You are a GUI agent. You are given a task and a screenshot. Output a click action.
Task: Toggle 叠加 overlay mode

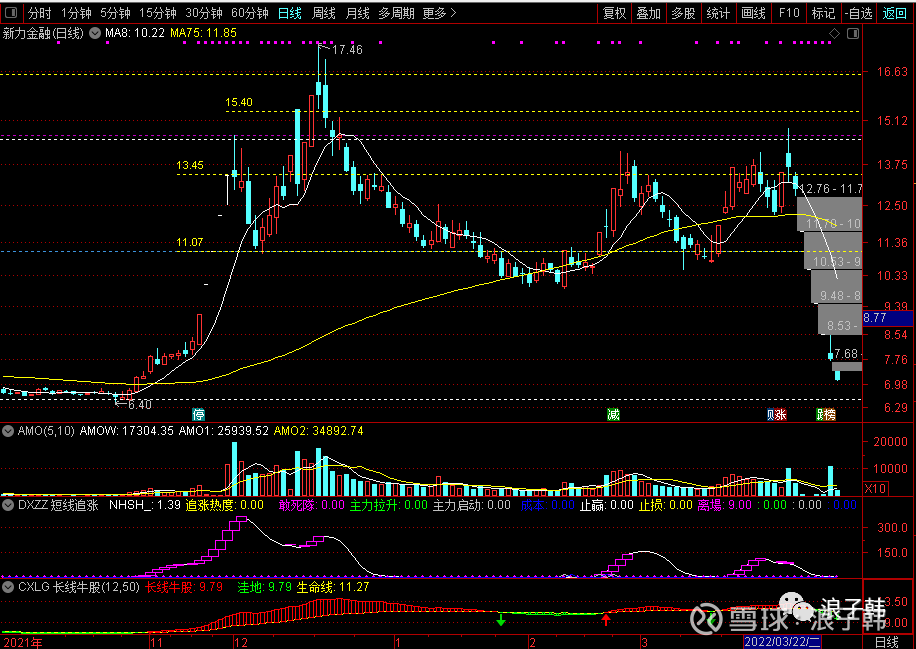(648, 13)
